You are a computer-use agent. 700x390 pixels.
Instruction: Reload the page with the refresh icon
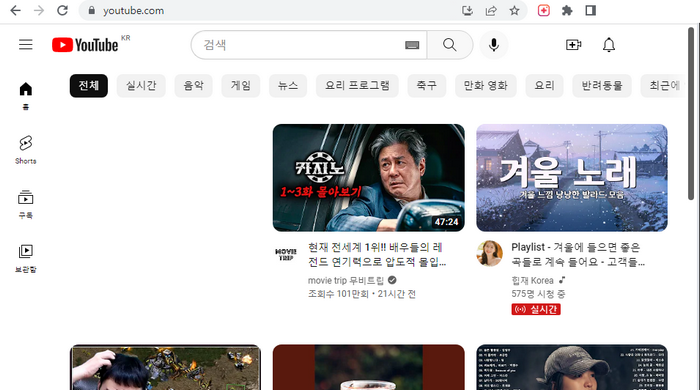[x=62, y=10]
